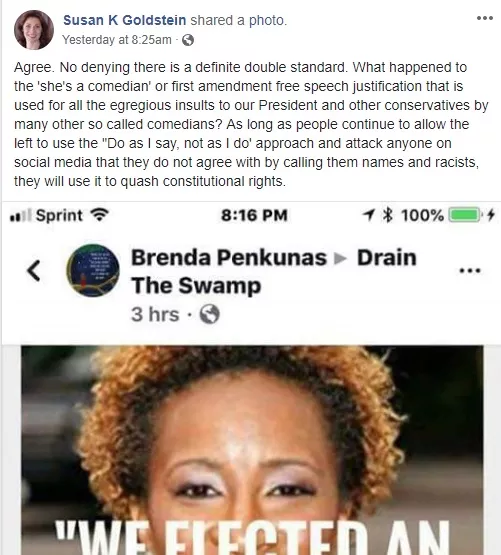The image size is (501, 555).
Task: Click the arrow between Brenda Penkunas and Drain
Action: coord(340,259)
